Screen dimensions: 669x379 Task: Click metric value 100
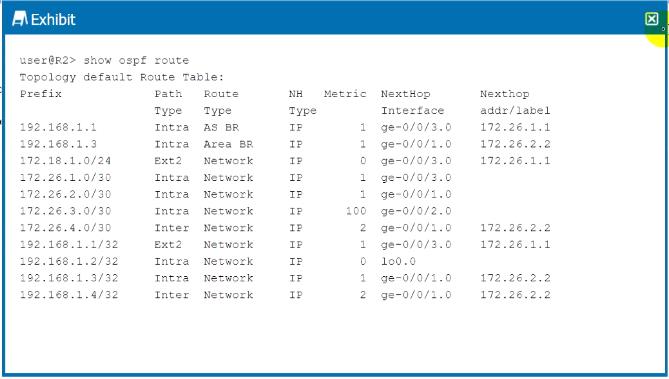pos(356,211)
